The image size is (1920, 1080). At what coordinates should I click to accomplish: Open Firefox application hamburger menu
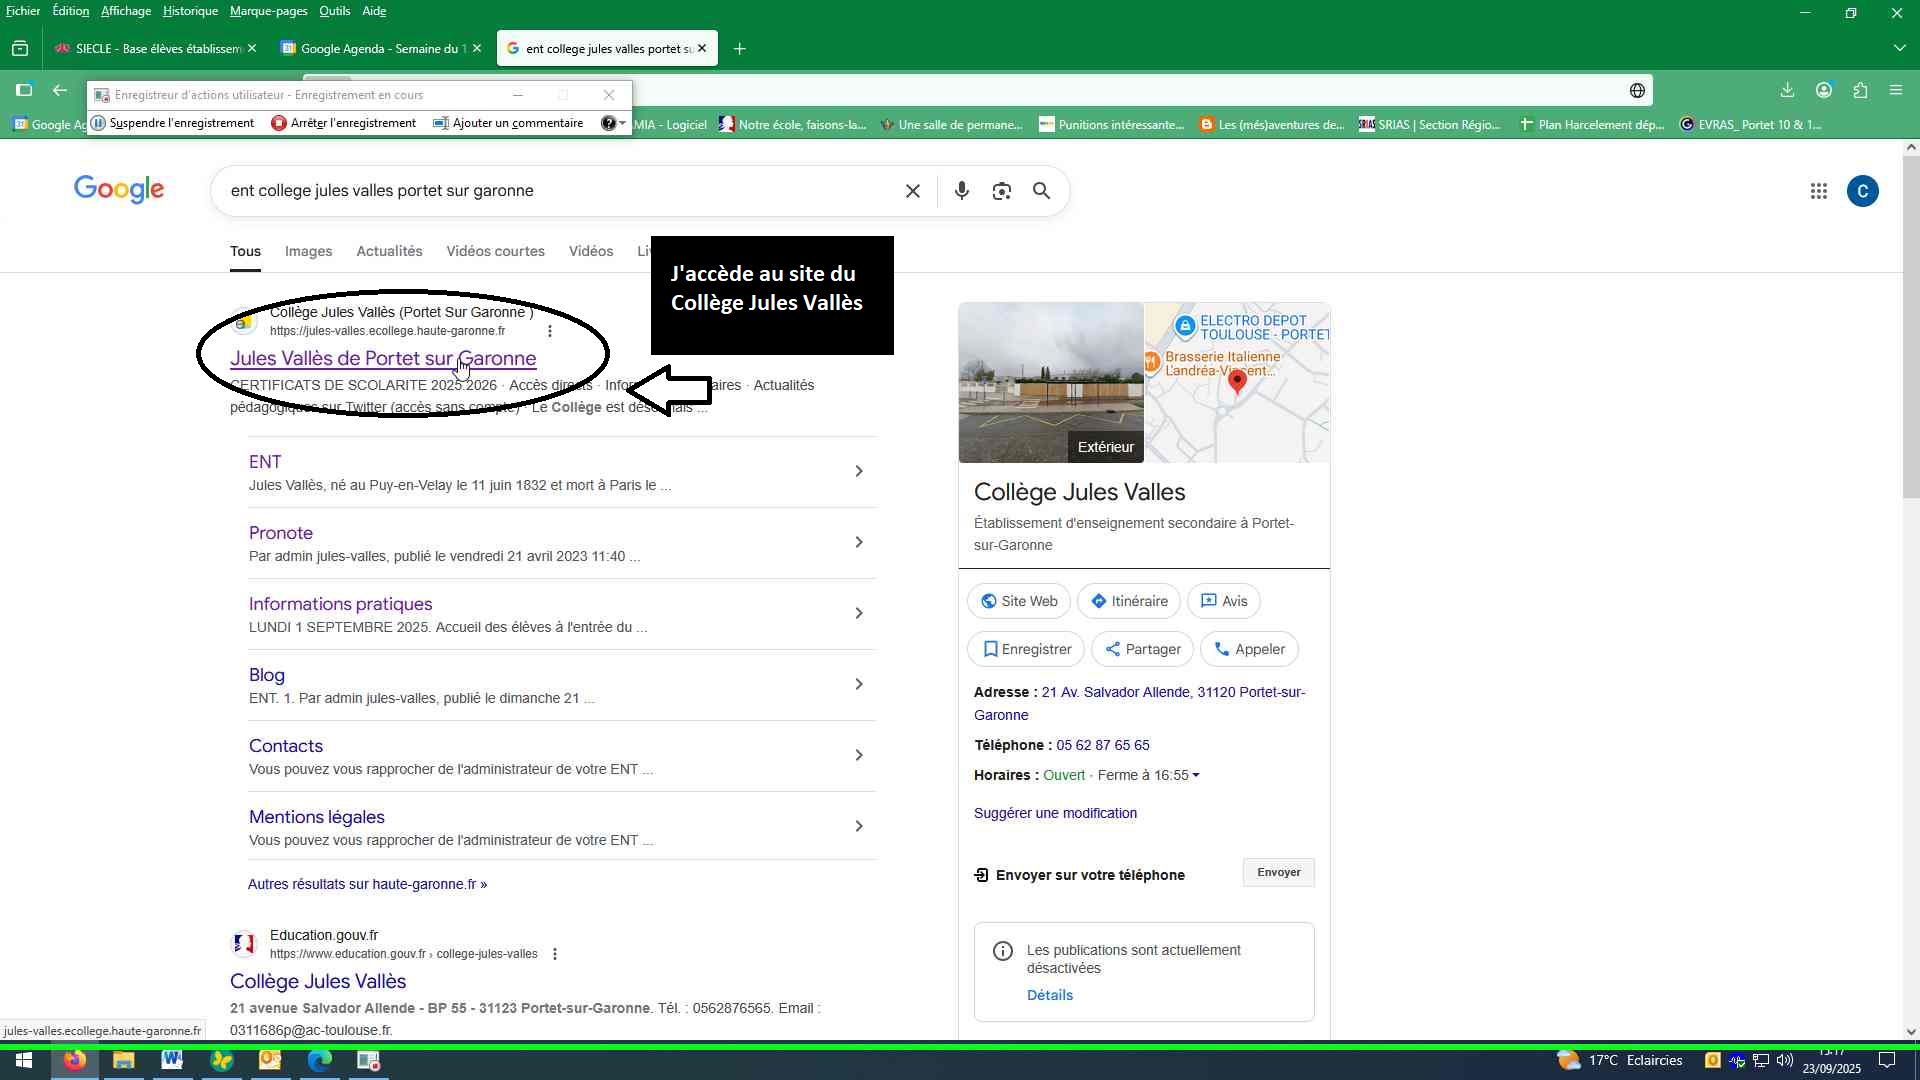pyautogui.click(x=1896, y=90)
